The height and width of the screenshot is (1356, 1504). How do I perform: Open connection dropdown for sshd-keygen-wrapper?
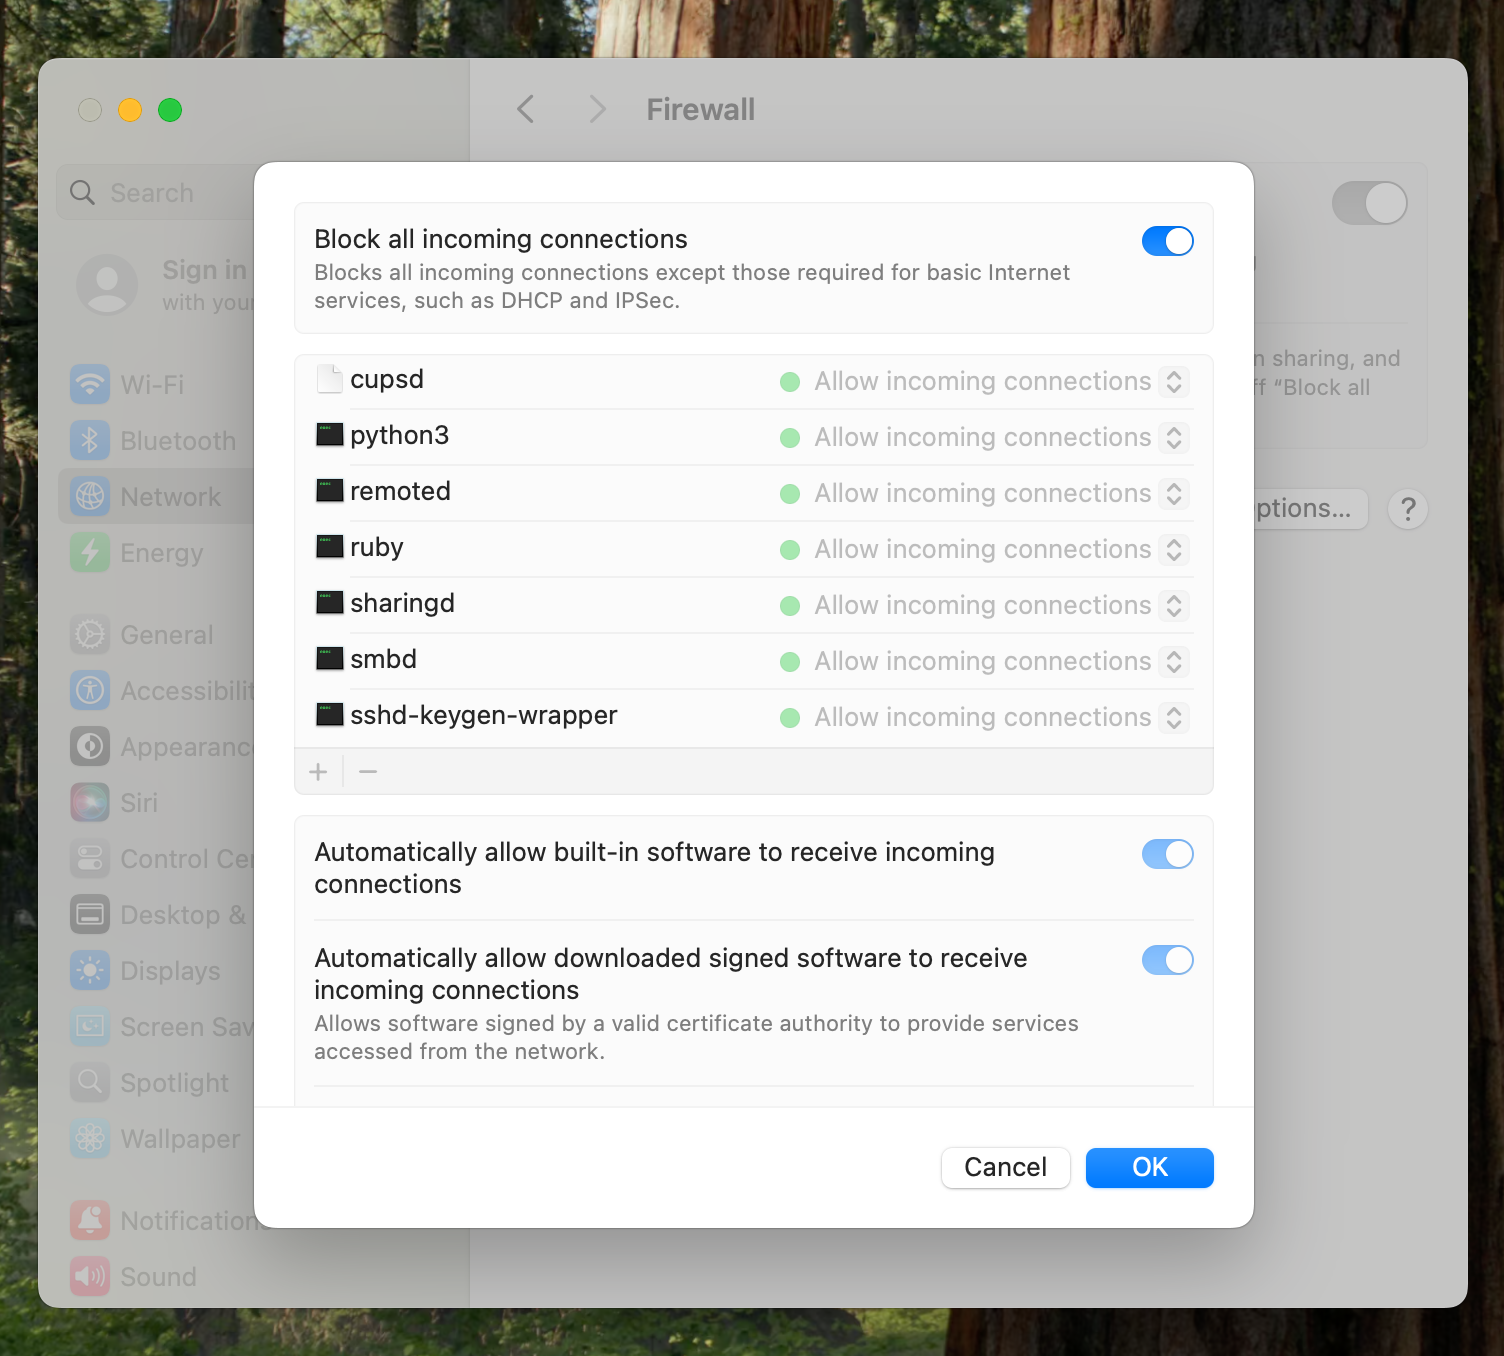pos(1174,717)
